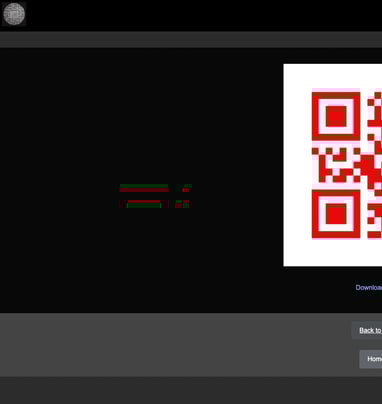This screenshot has height=404, width=382.
Task: Go to the Home button
Action: 371,359
